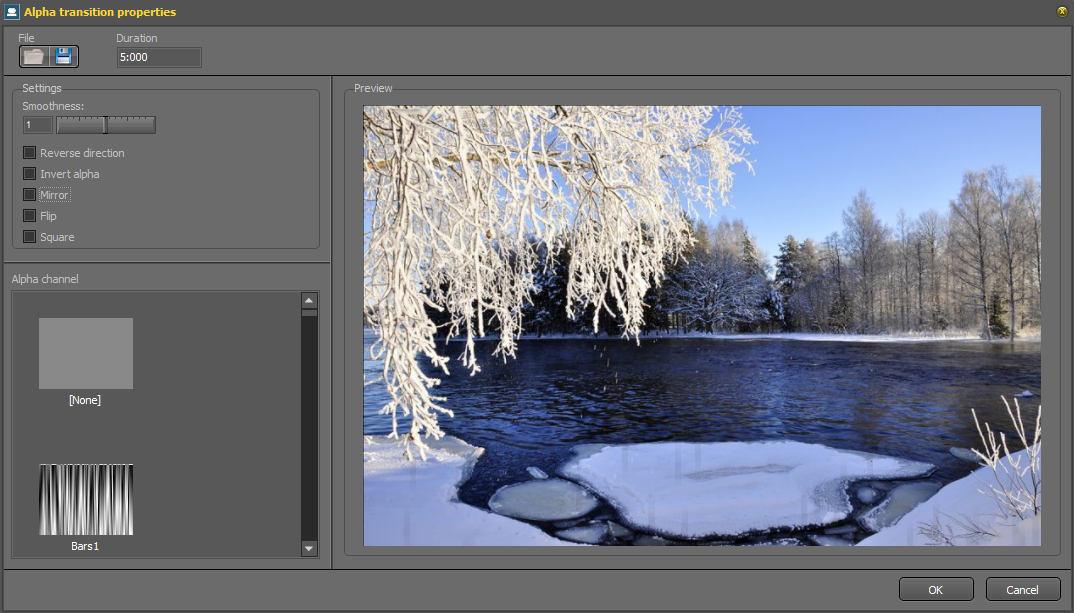This screenshot has width=1074, height=613.
Task: Open a transition file with folder icon
Action: 34,56
